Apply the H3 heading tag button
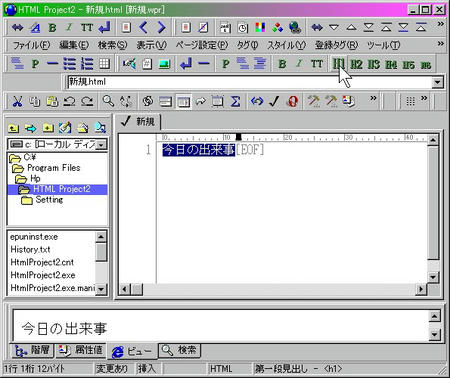Image resolution: width=450 pixels, height=378 pixels. (374, 64)
